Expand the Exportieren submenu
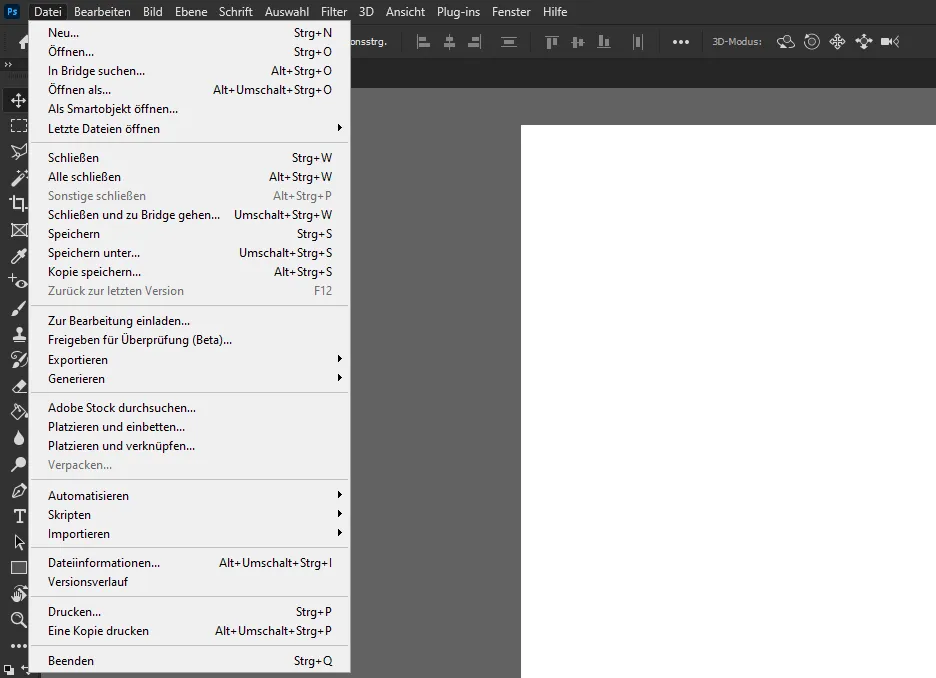 click(189, 359)
